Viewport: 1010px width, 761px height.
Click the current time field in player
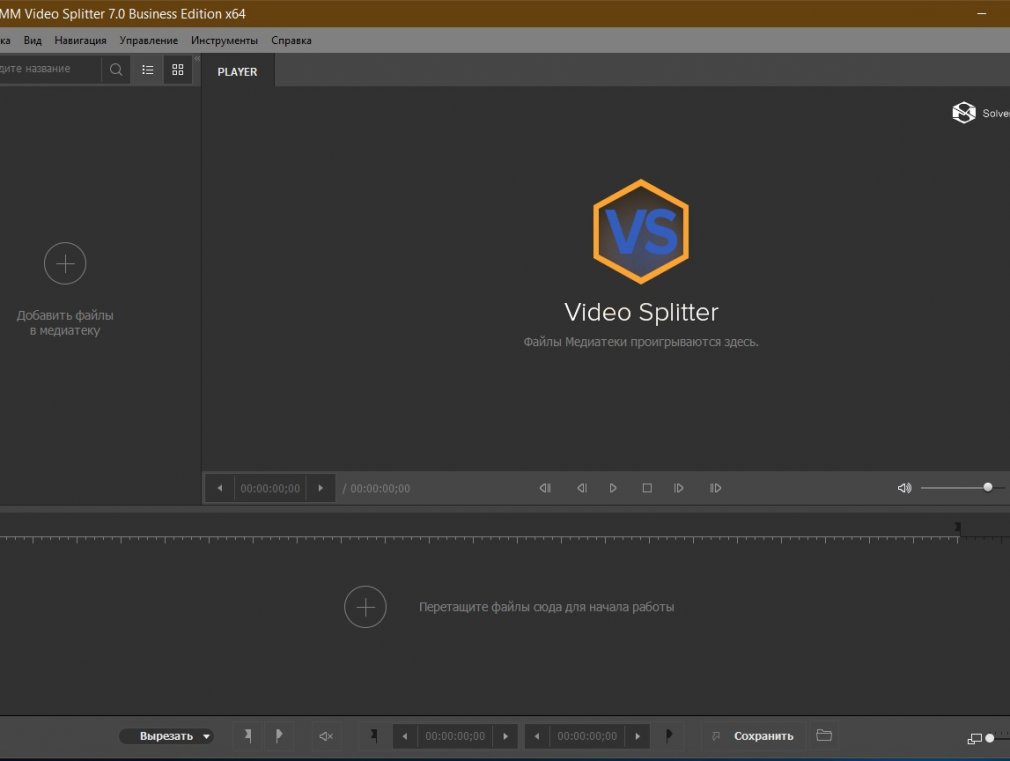coord(270,488)
